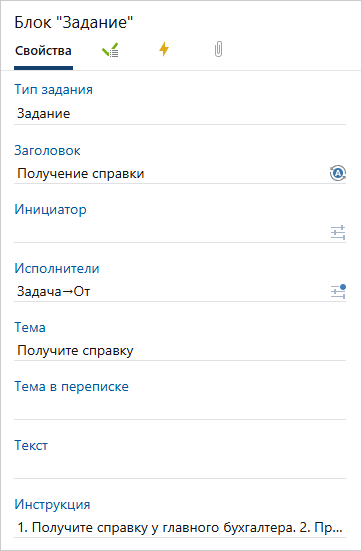
Task: Click the Тип задания label
Action: pyautogui.click(x=53, y=90)
